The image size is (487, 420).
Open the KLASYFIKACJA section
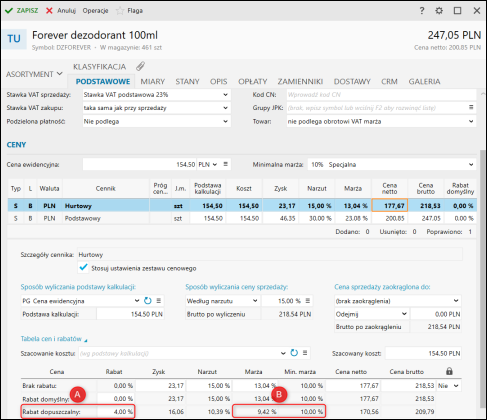[99, 67]
